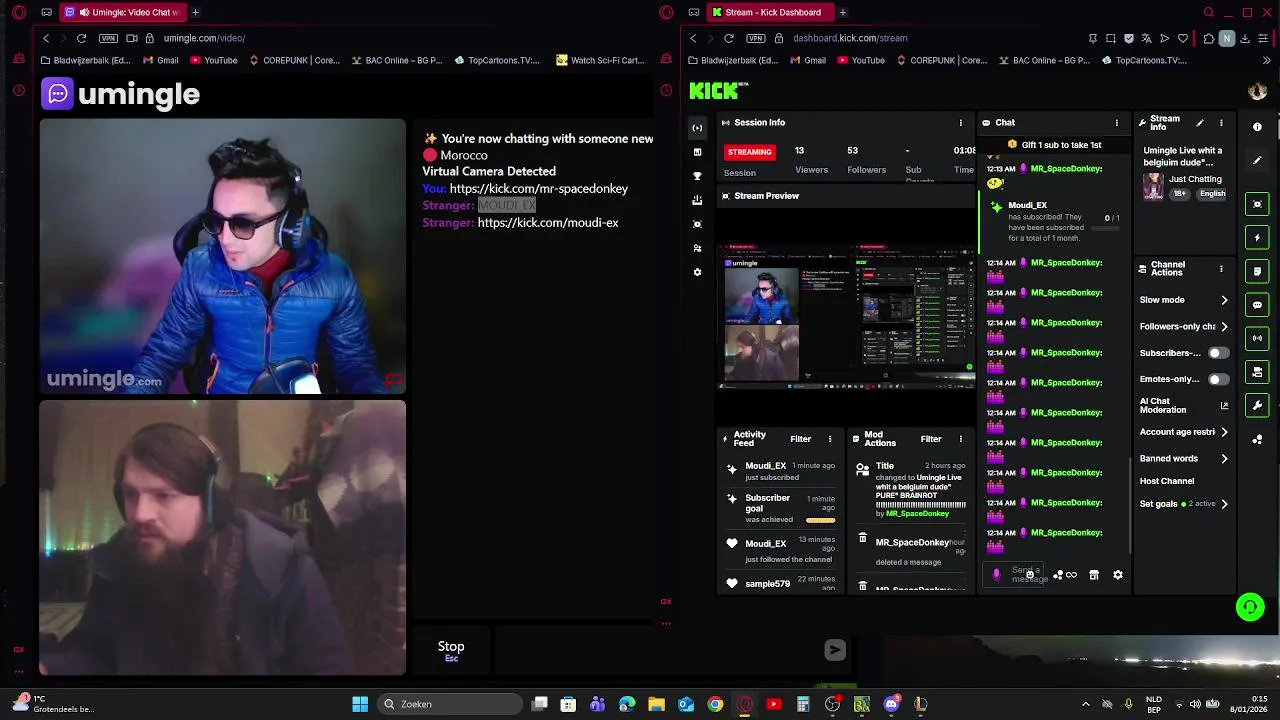Open the Channel Actions three-dot menu
This screenshot has width=1280, height=720.
click(1221, 269)
